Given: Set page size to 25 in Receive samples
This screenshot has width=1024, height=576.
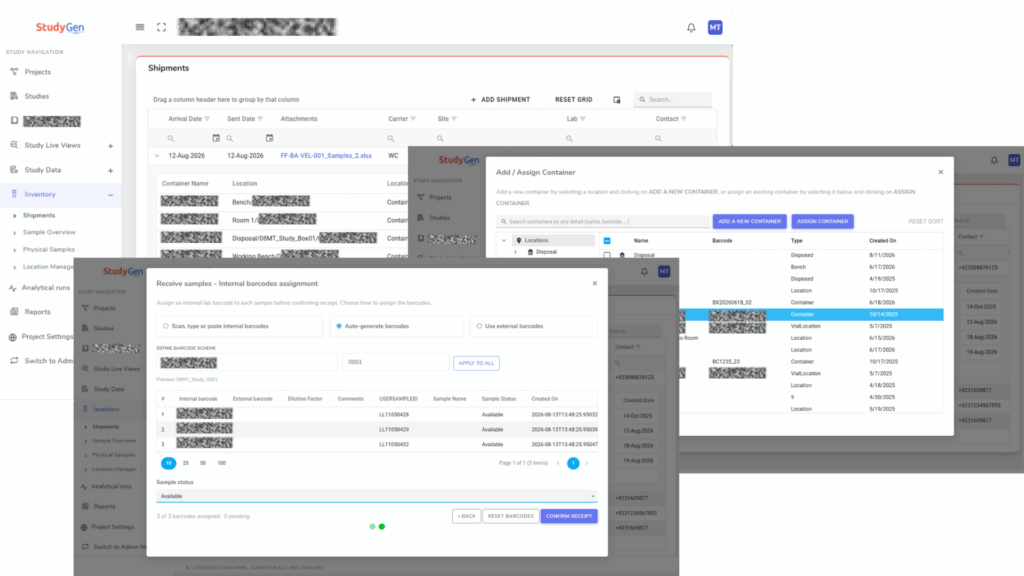Looking at the screenshot, I should point(185,463).
